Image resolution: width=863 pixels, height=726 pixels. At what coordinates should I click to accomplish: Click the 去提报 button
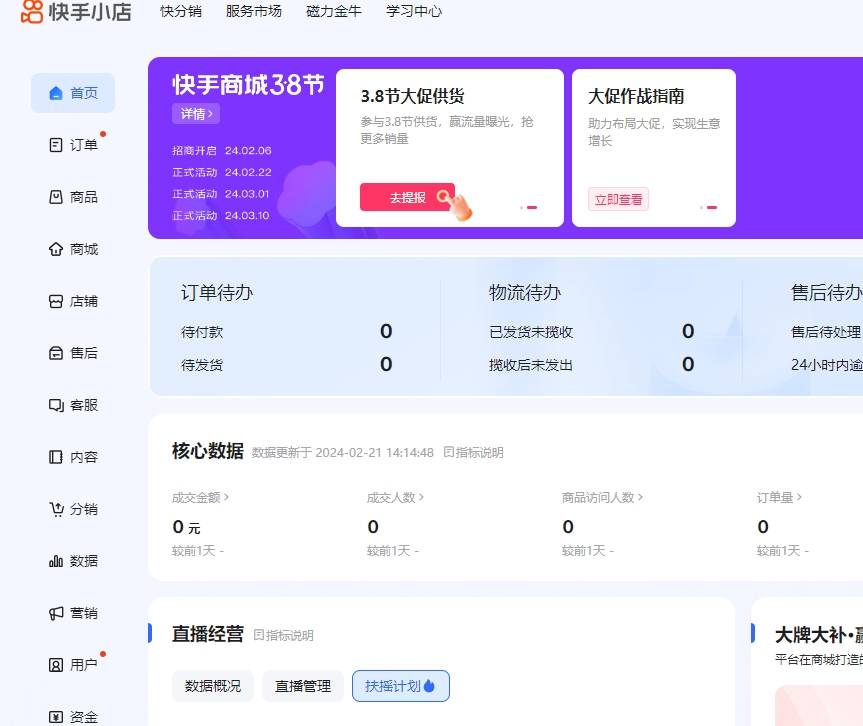click(x=407, y=197)
